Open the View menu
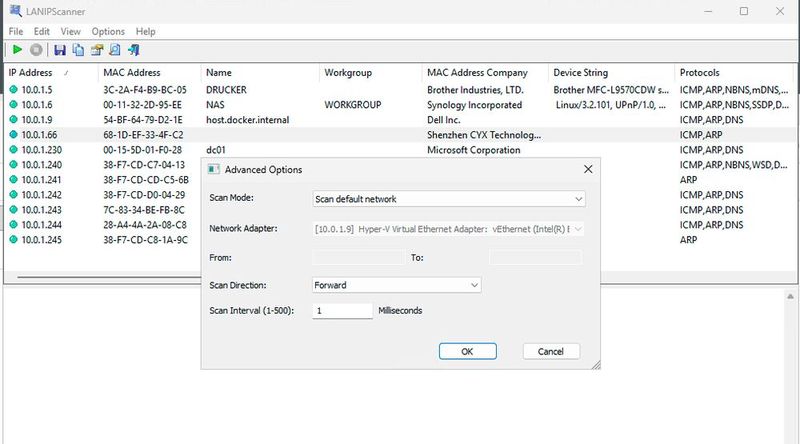The width and height of the screenshot is (800, 444). point(70,31)
